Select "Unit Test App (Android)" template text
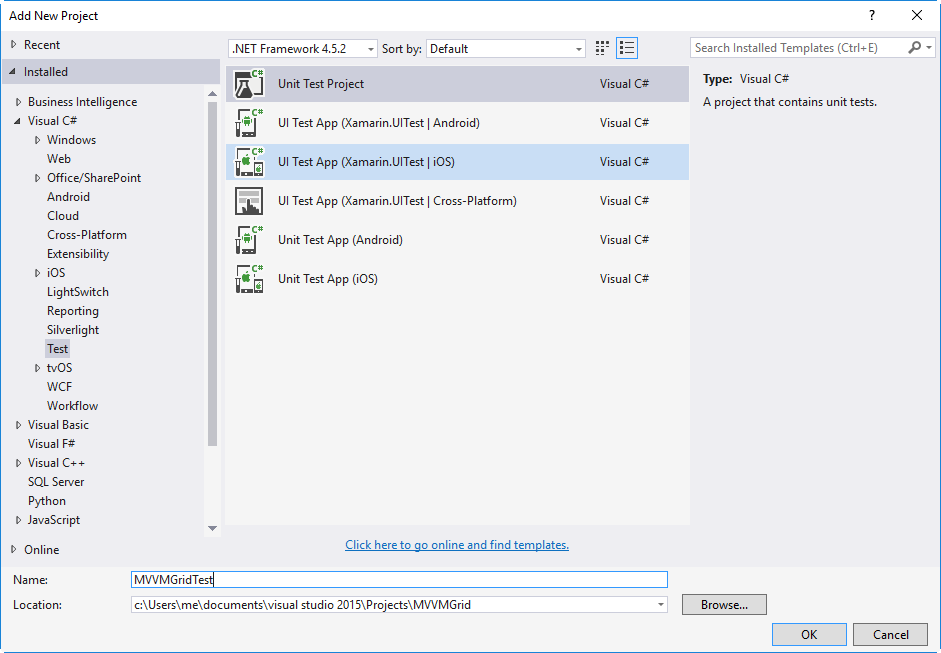This screenshot has height=653, width=941. coord(340,240)
